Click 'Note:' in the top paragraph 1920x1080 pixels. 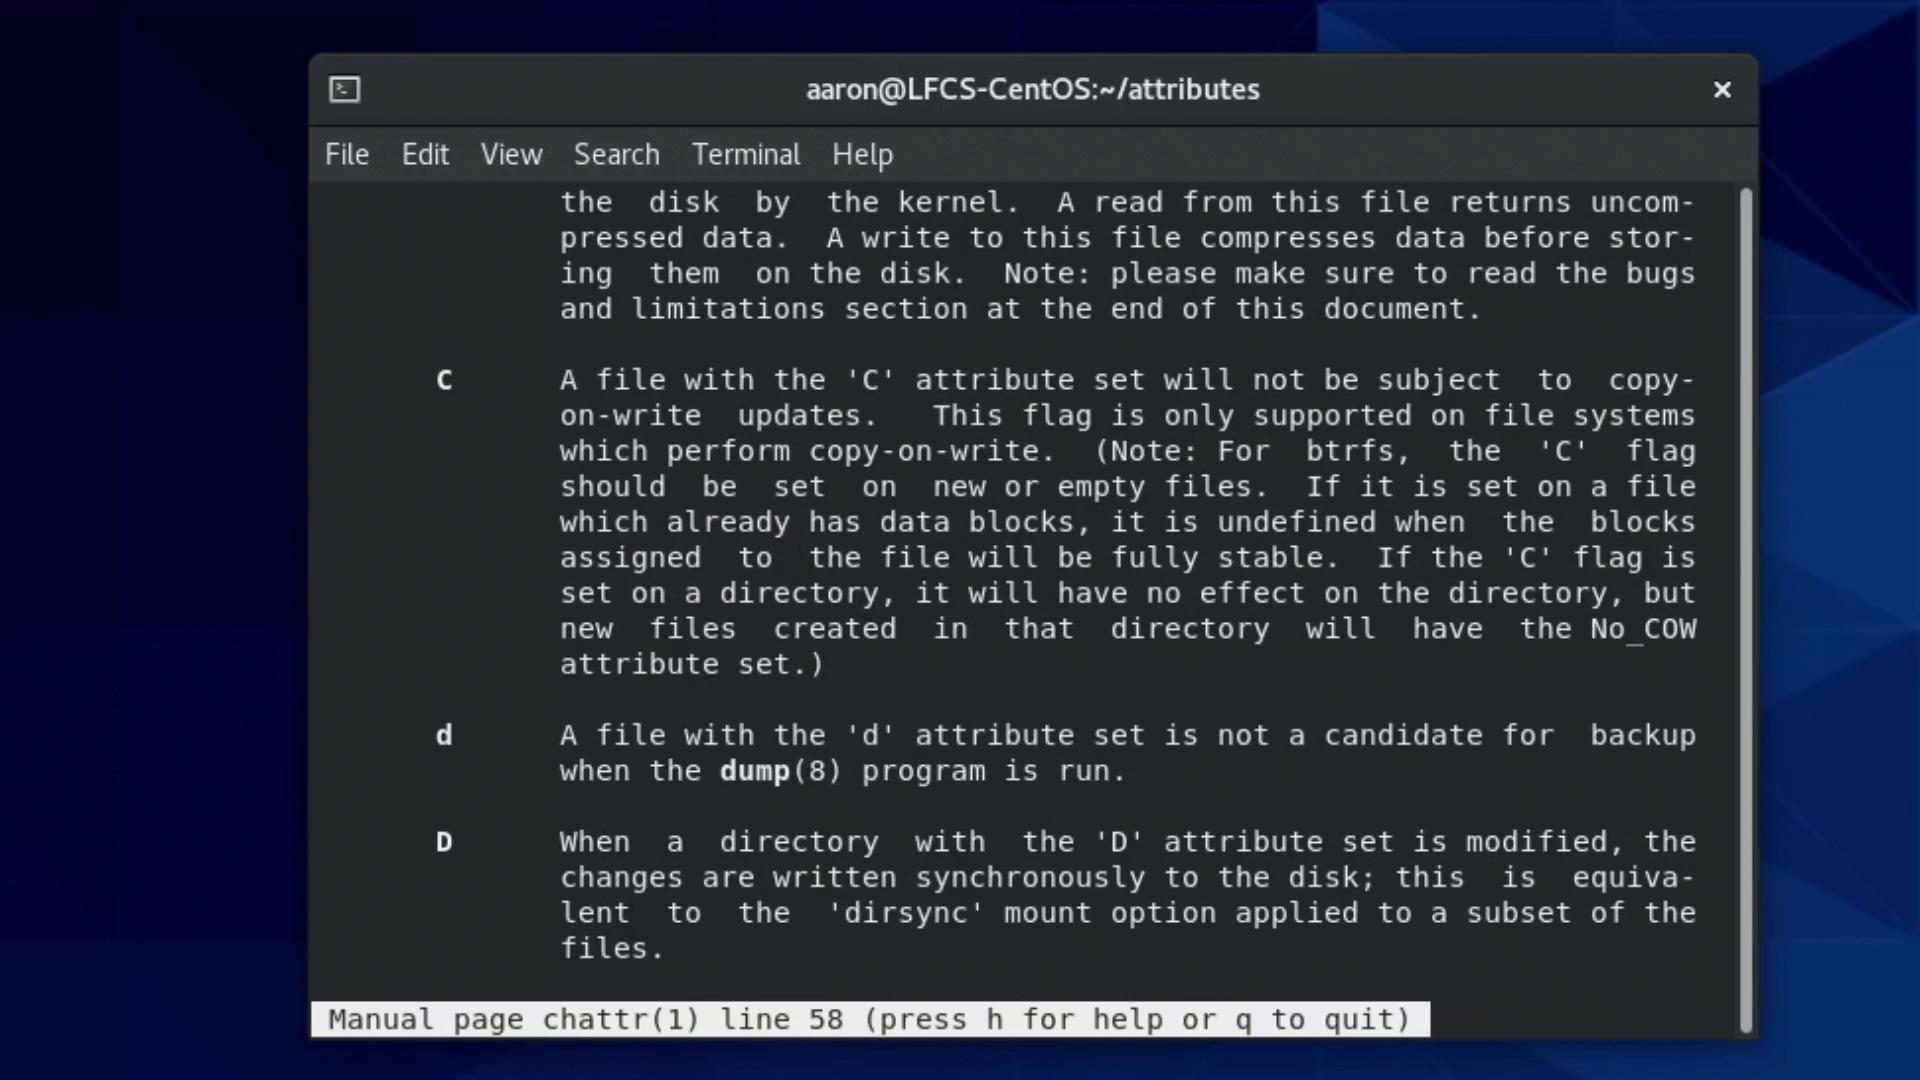[x=1047, y=274]
